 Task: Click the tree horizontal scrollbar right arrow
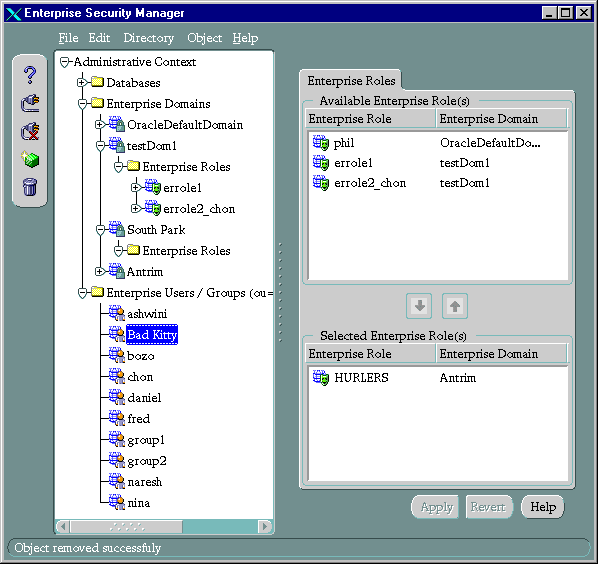[x=264, y=527]
